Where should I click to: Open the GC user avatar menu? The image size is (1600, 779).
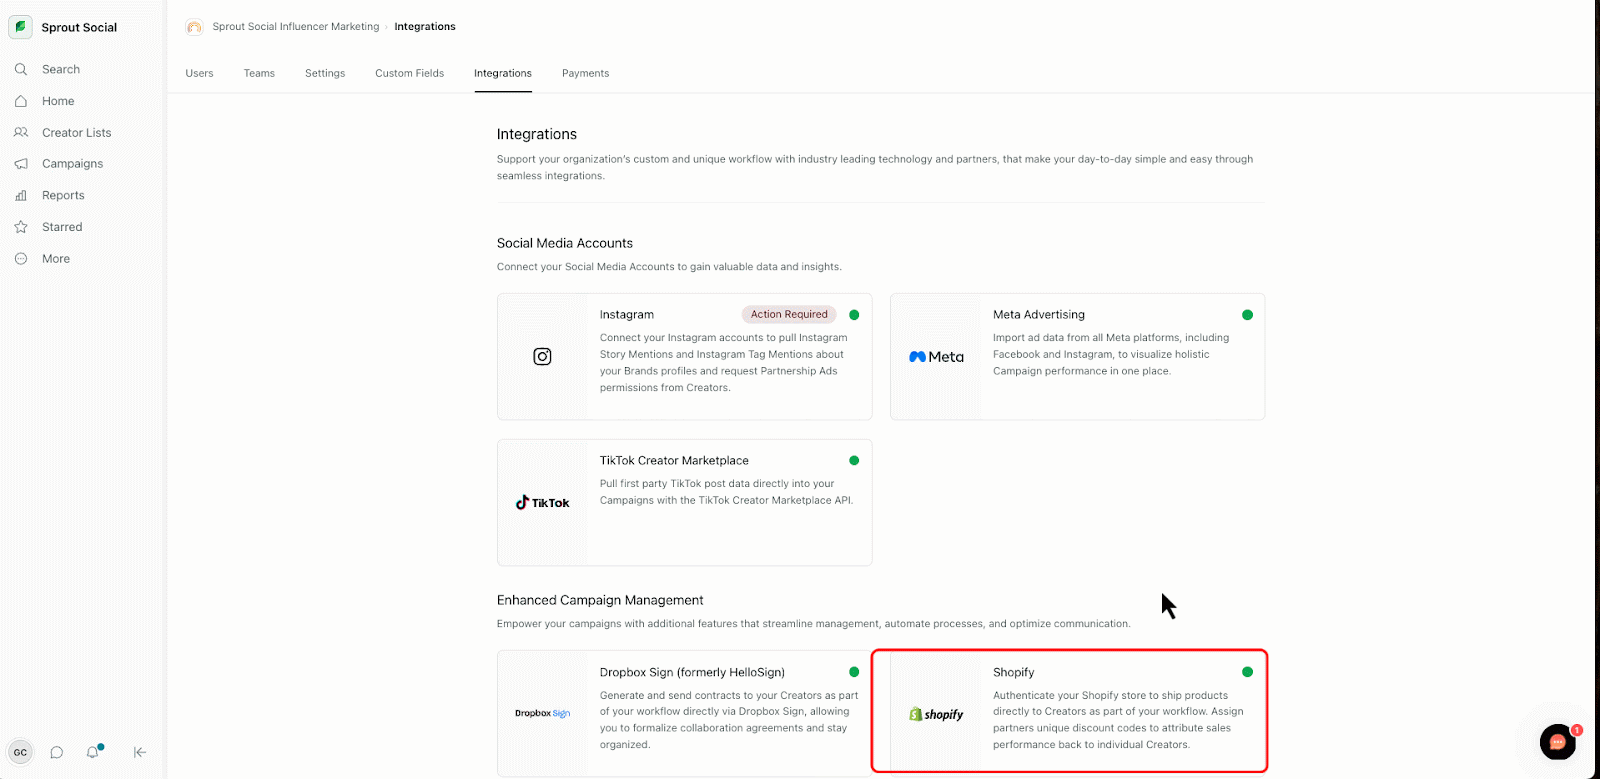20,752
